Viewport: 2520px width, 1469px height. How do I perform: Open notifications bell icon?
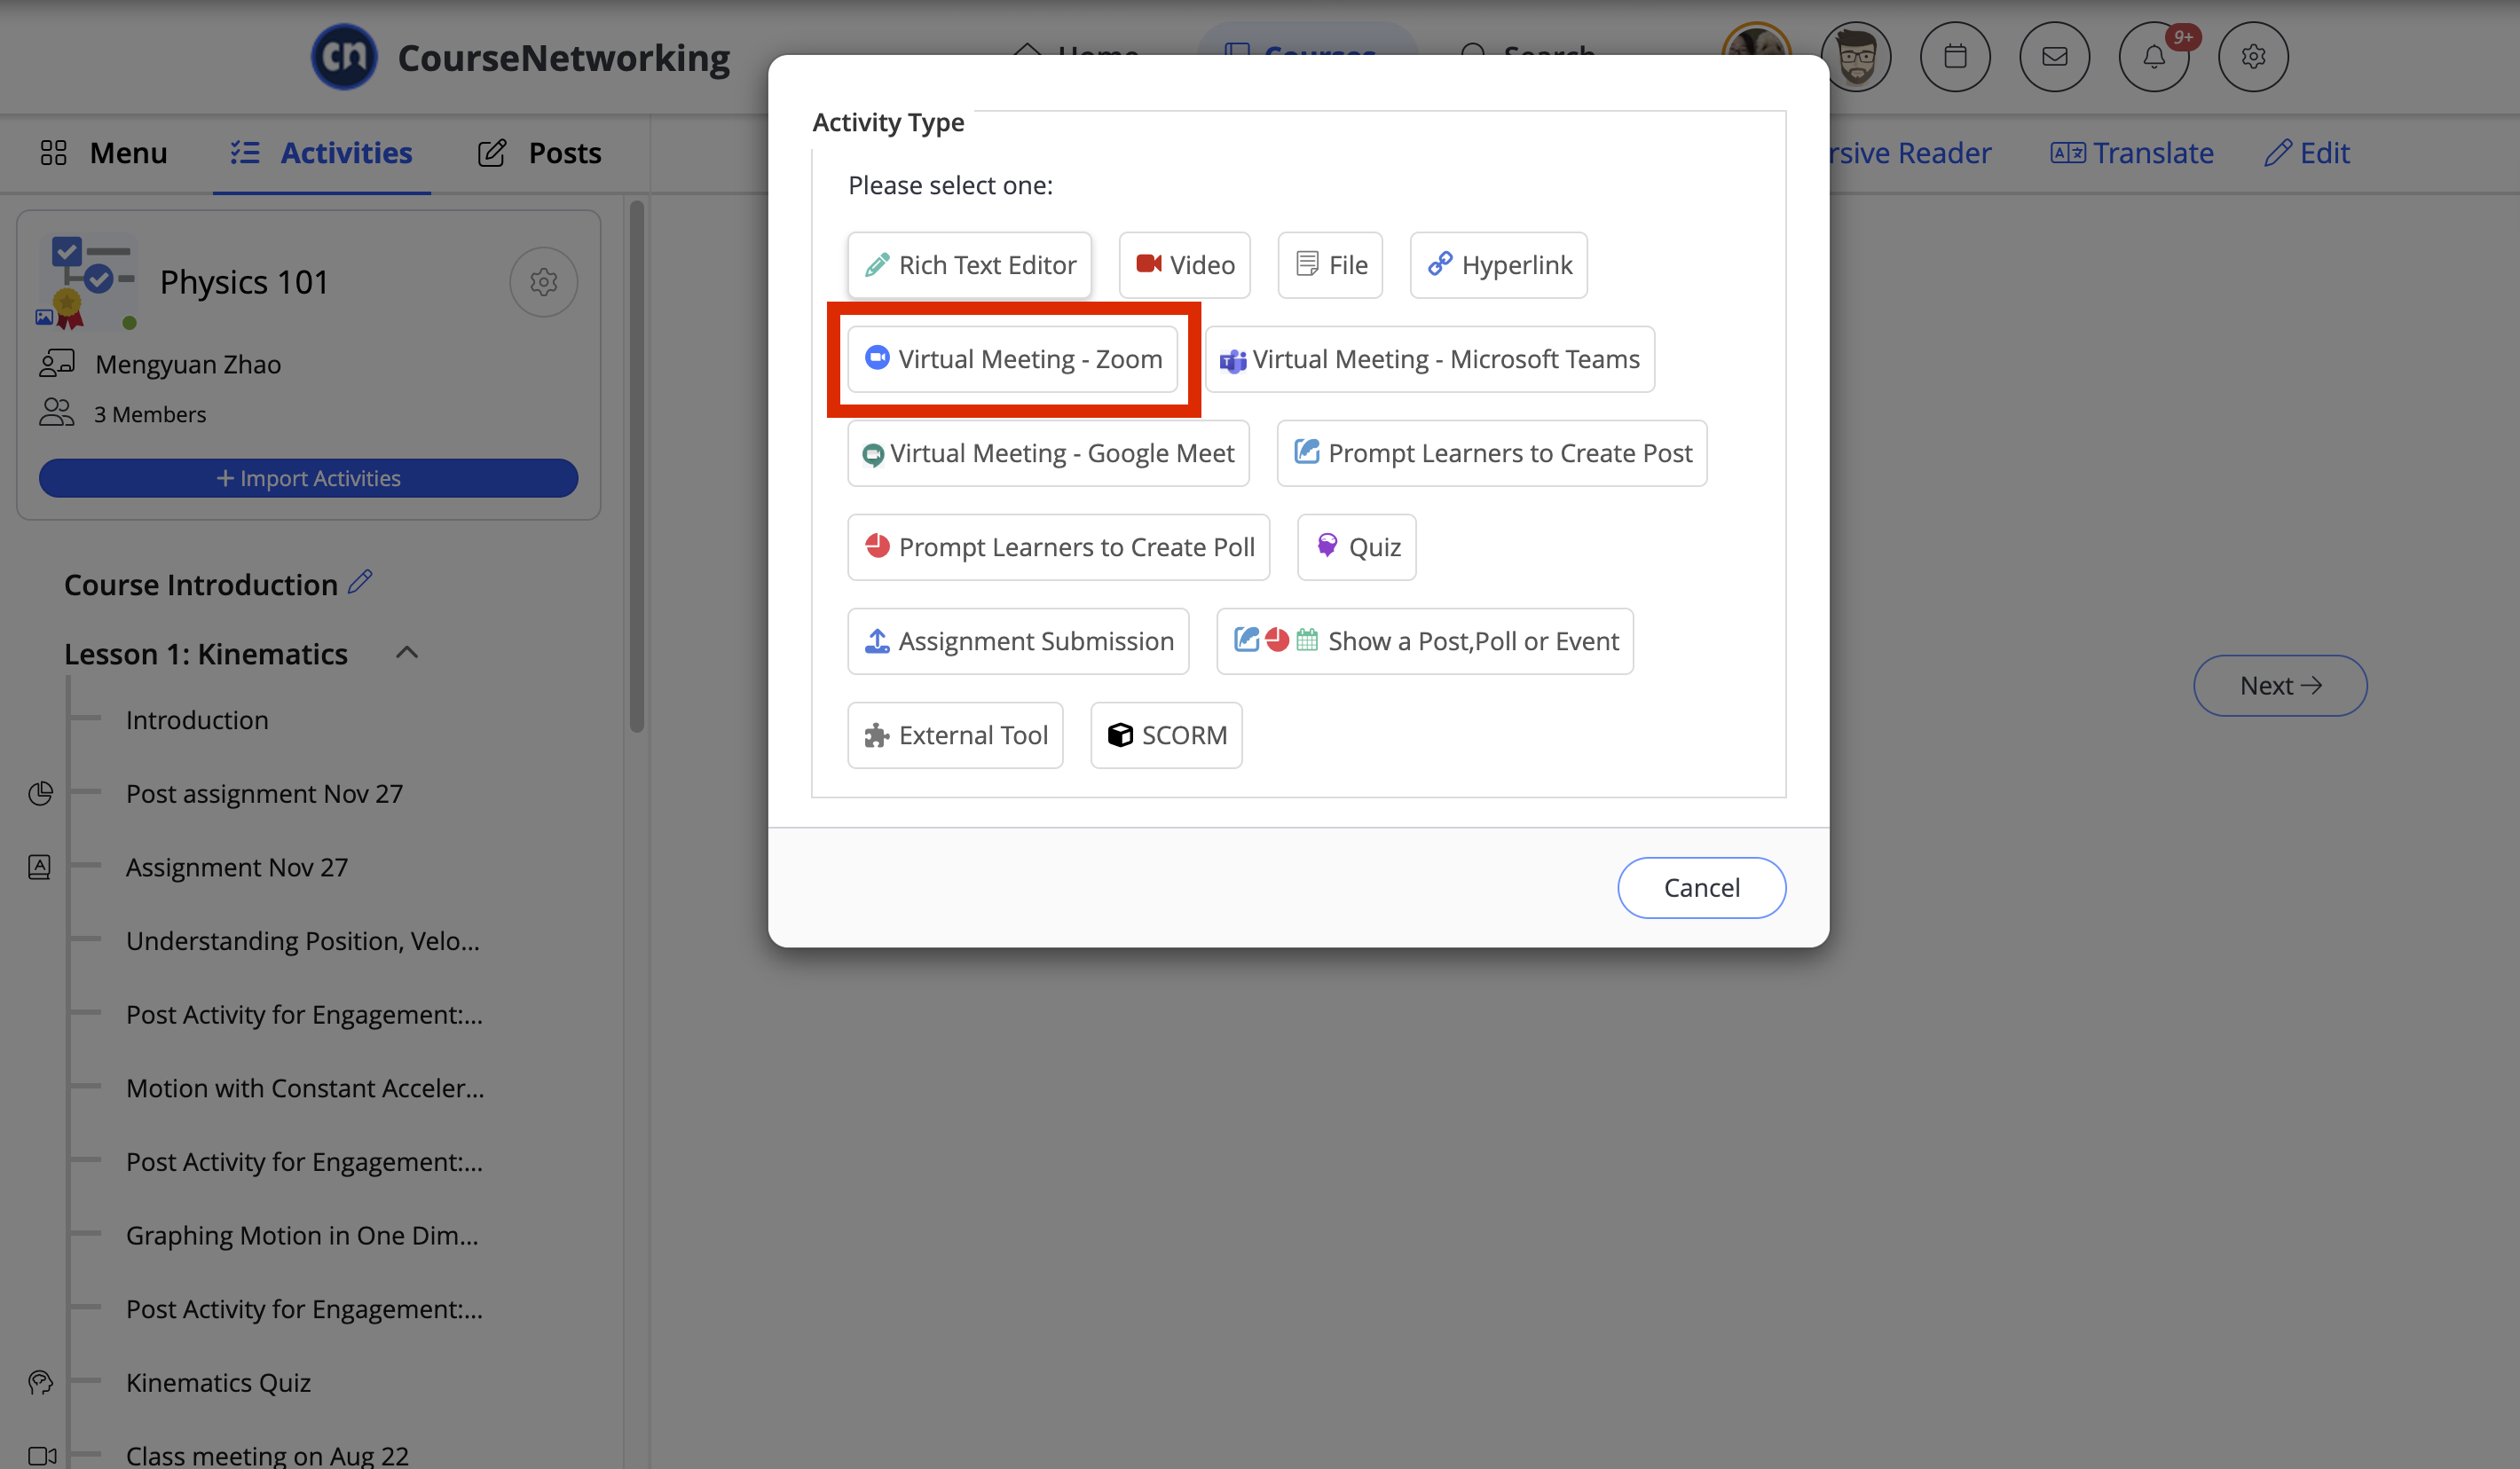click(2154, 57)
